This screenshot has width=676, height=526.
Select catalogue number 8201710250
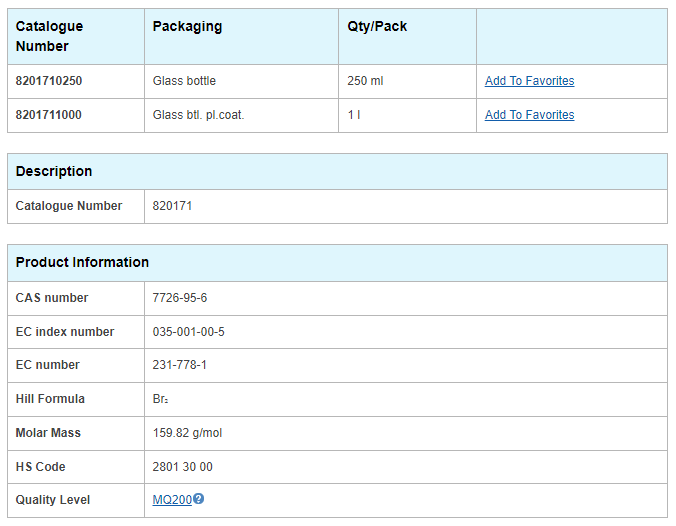click(49, 81)
